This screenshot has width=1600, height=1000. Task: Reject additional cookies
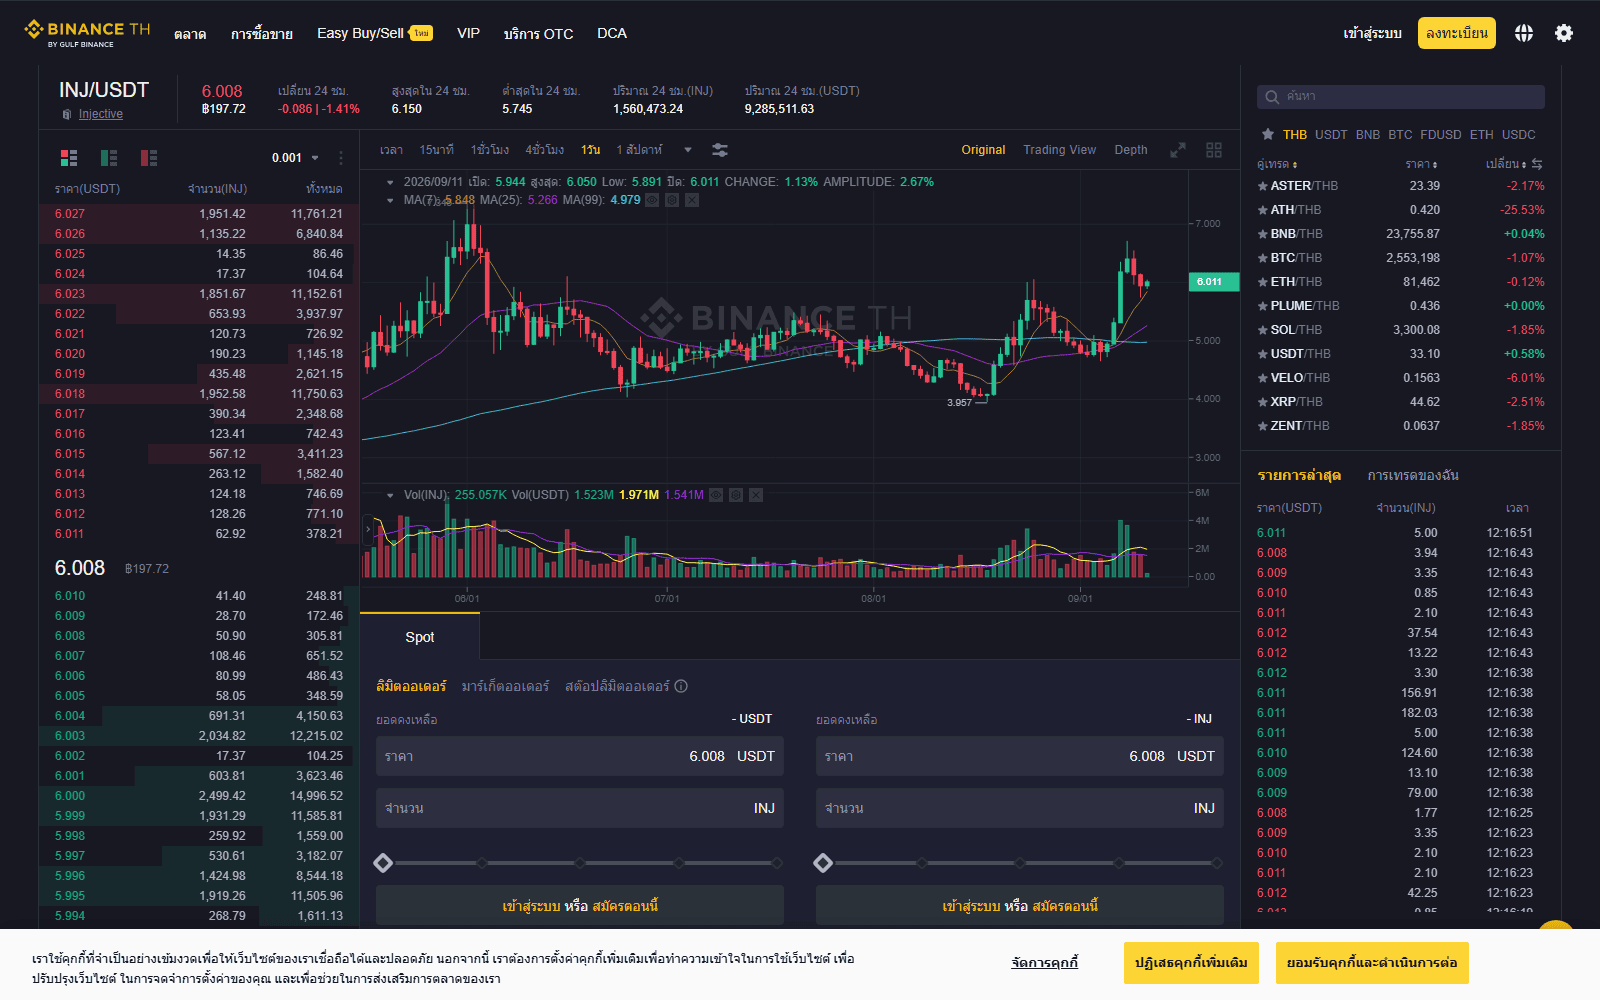click(x=1191, y=963)
